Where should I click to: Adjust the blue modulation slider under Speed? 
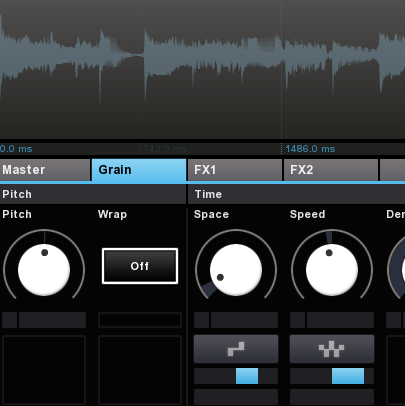click(x=332, y=376)
